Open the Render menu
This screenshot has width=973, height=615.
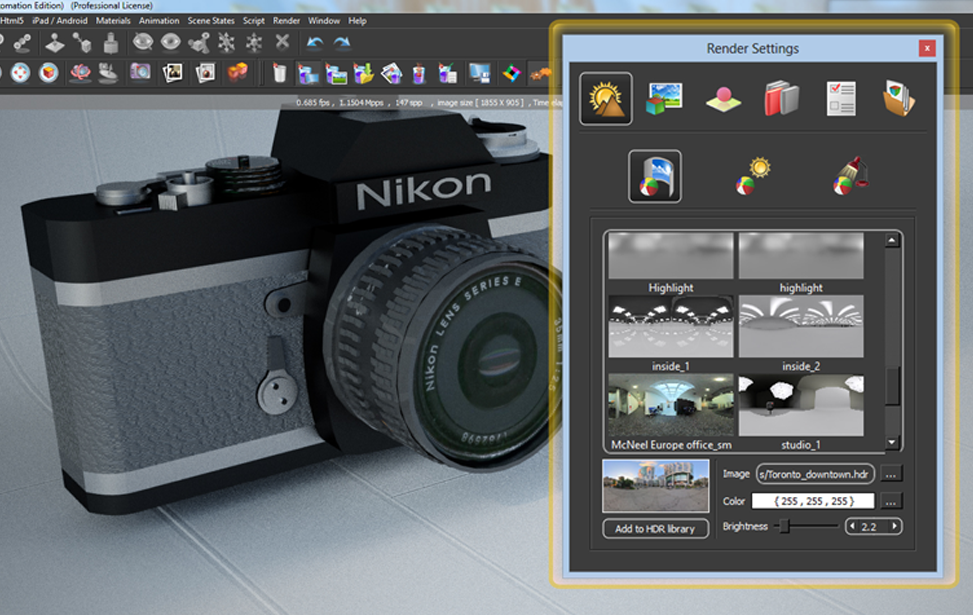pyautogui.click(x=286, y=20)
